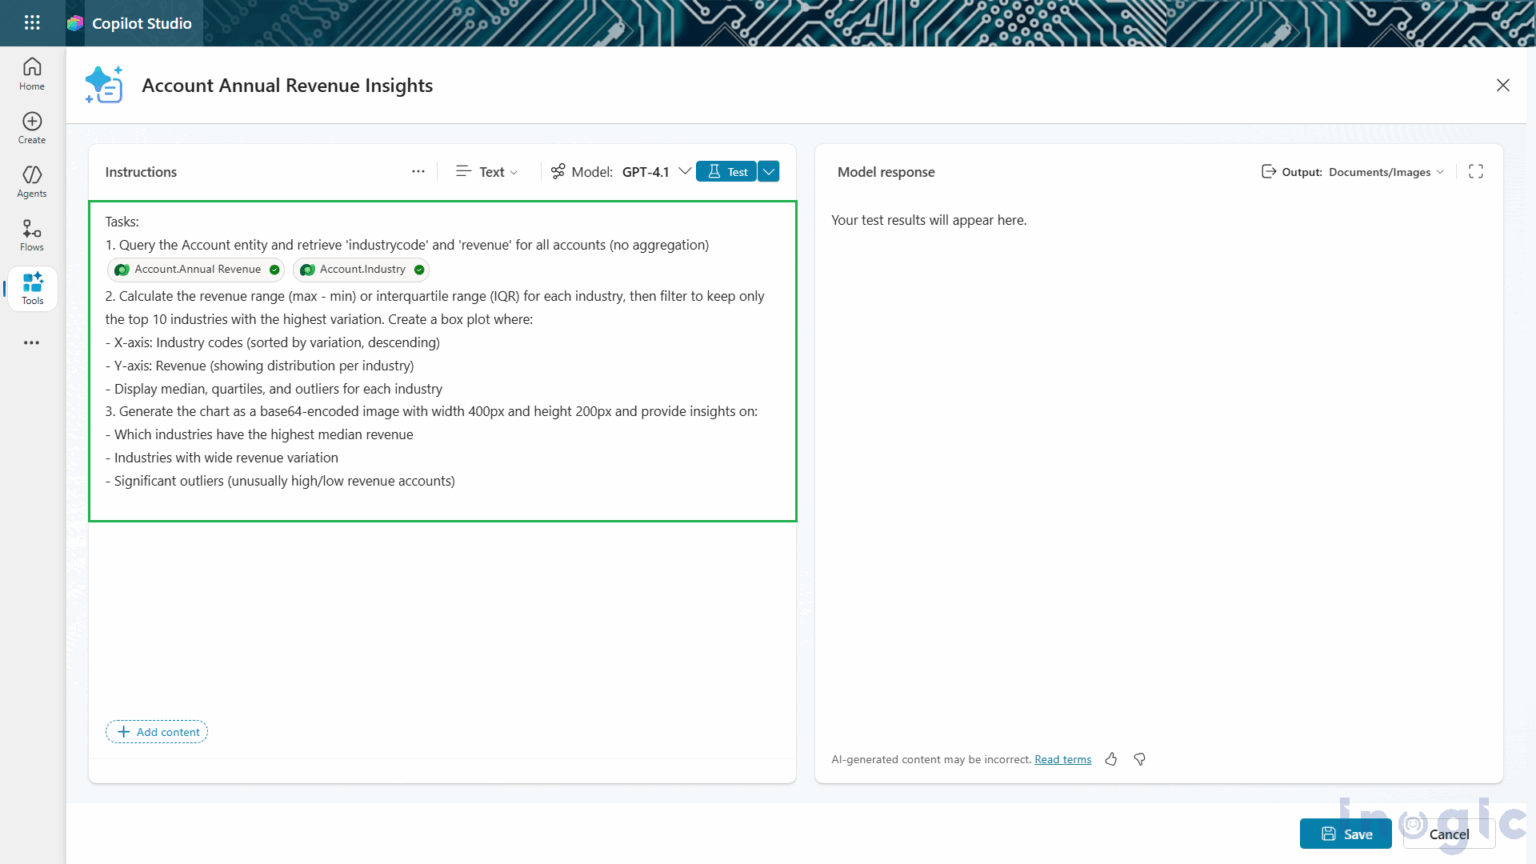Run the prompt with the Test button
Screen dimensions: 1536x864
726,171
